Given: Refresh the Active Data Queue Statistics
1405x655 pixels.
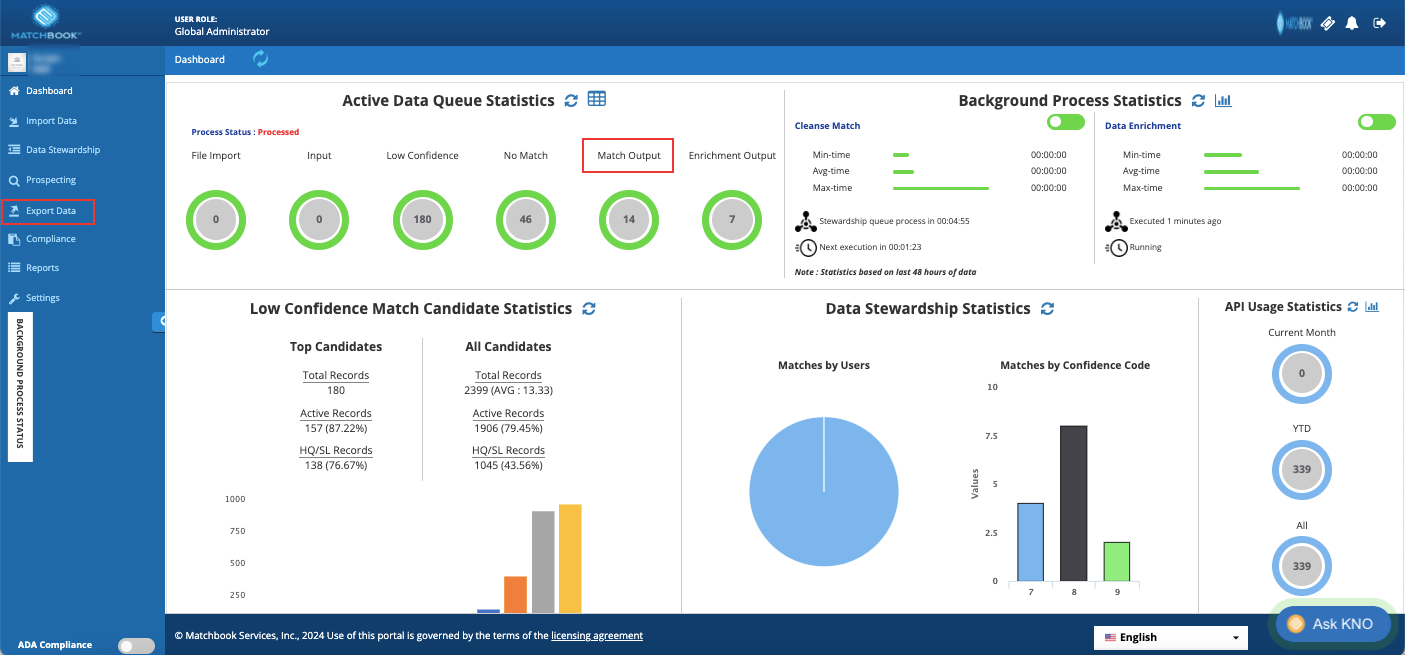Looking at the screenshot, I should click(x=571, y=100).
